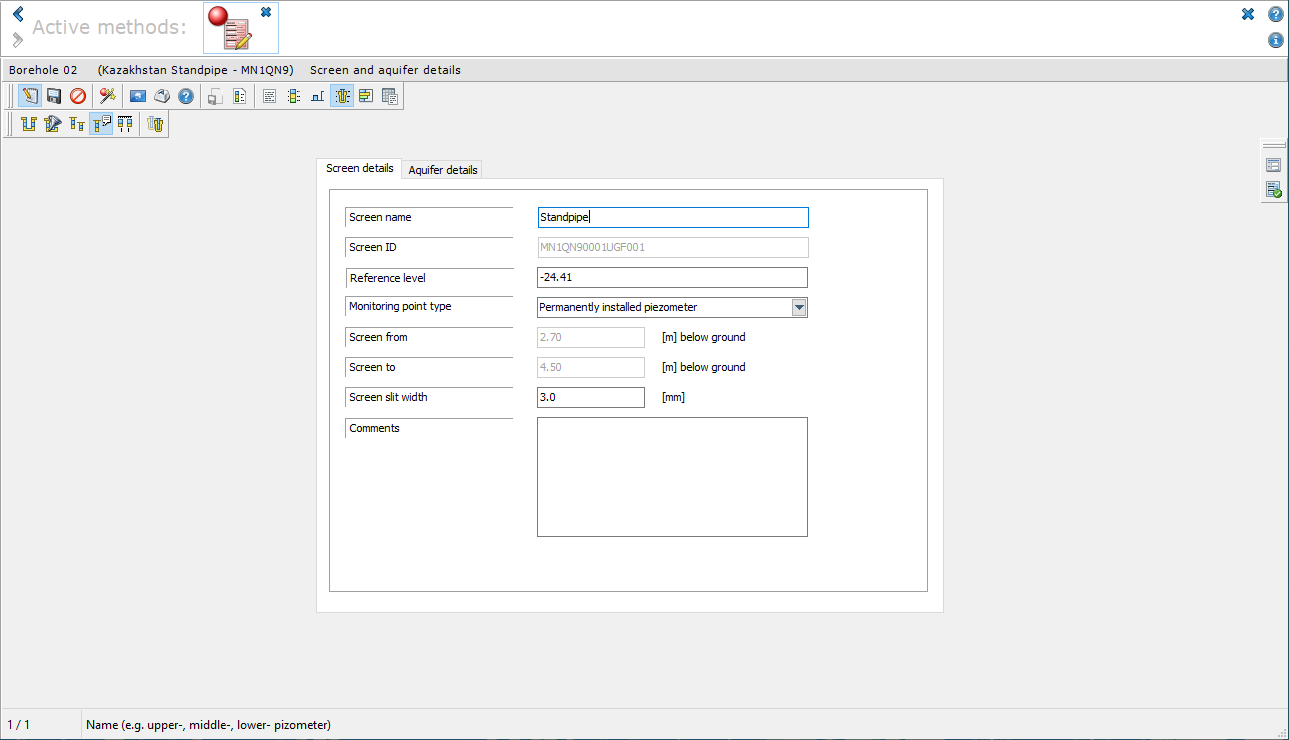Click the disabled Screen ID field
The height and width of the screenshot is (740, 1289).
pyautogui.click(x=672, y=247)
